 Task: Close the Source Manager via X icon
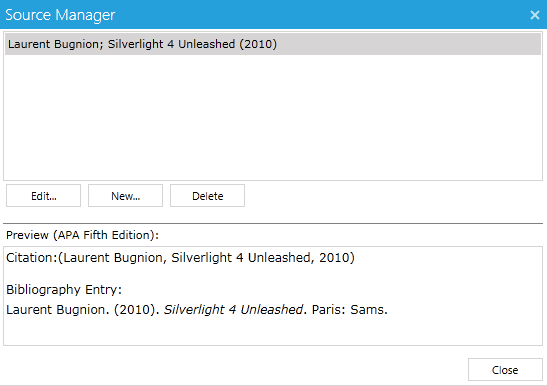(x=535, y=15)
